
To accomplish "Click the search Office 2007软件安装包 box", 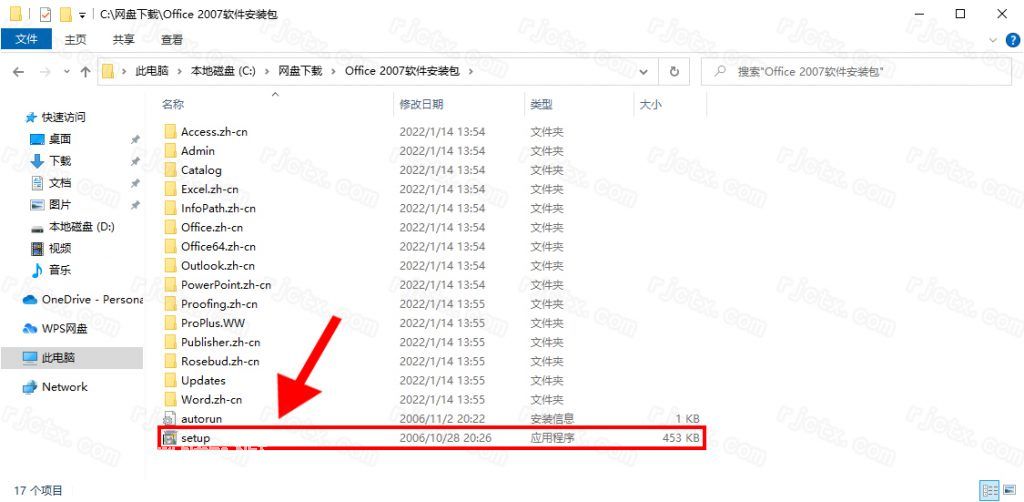I will coord(856,71).
